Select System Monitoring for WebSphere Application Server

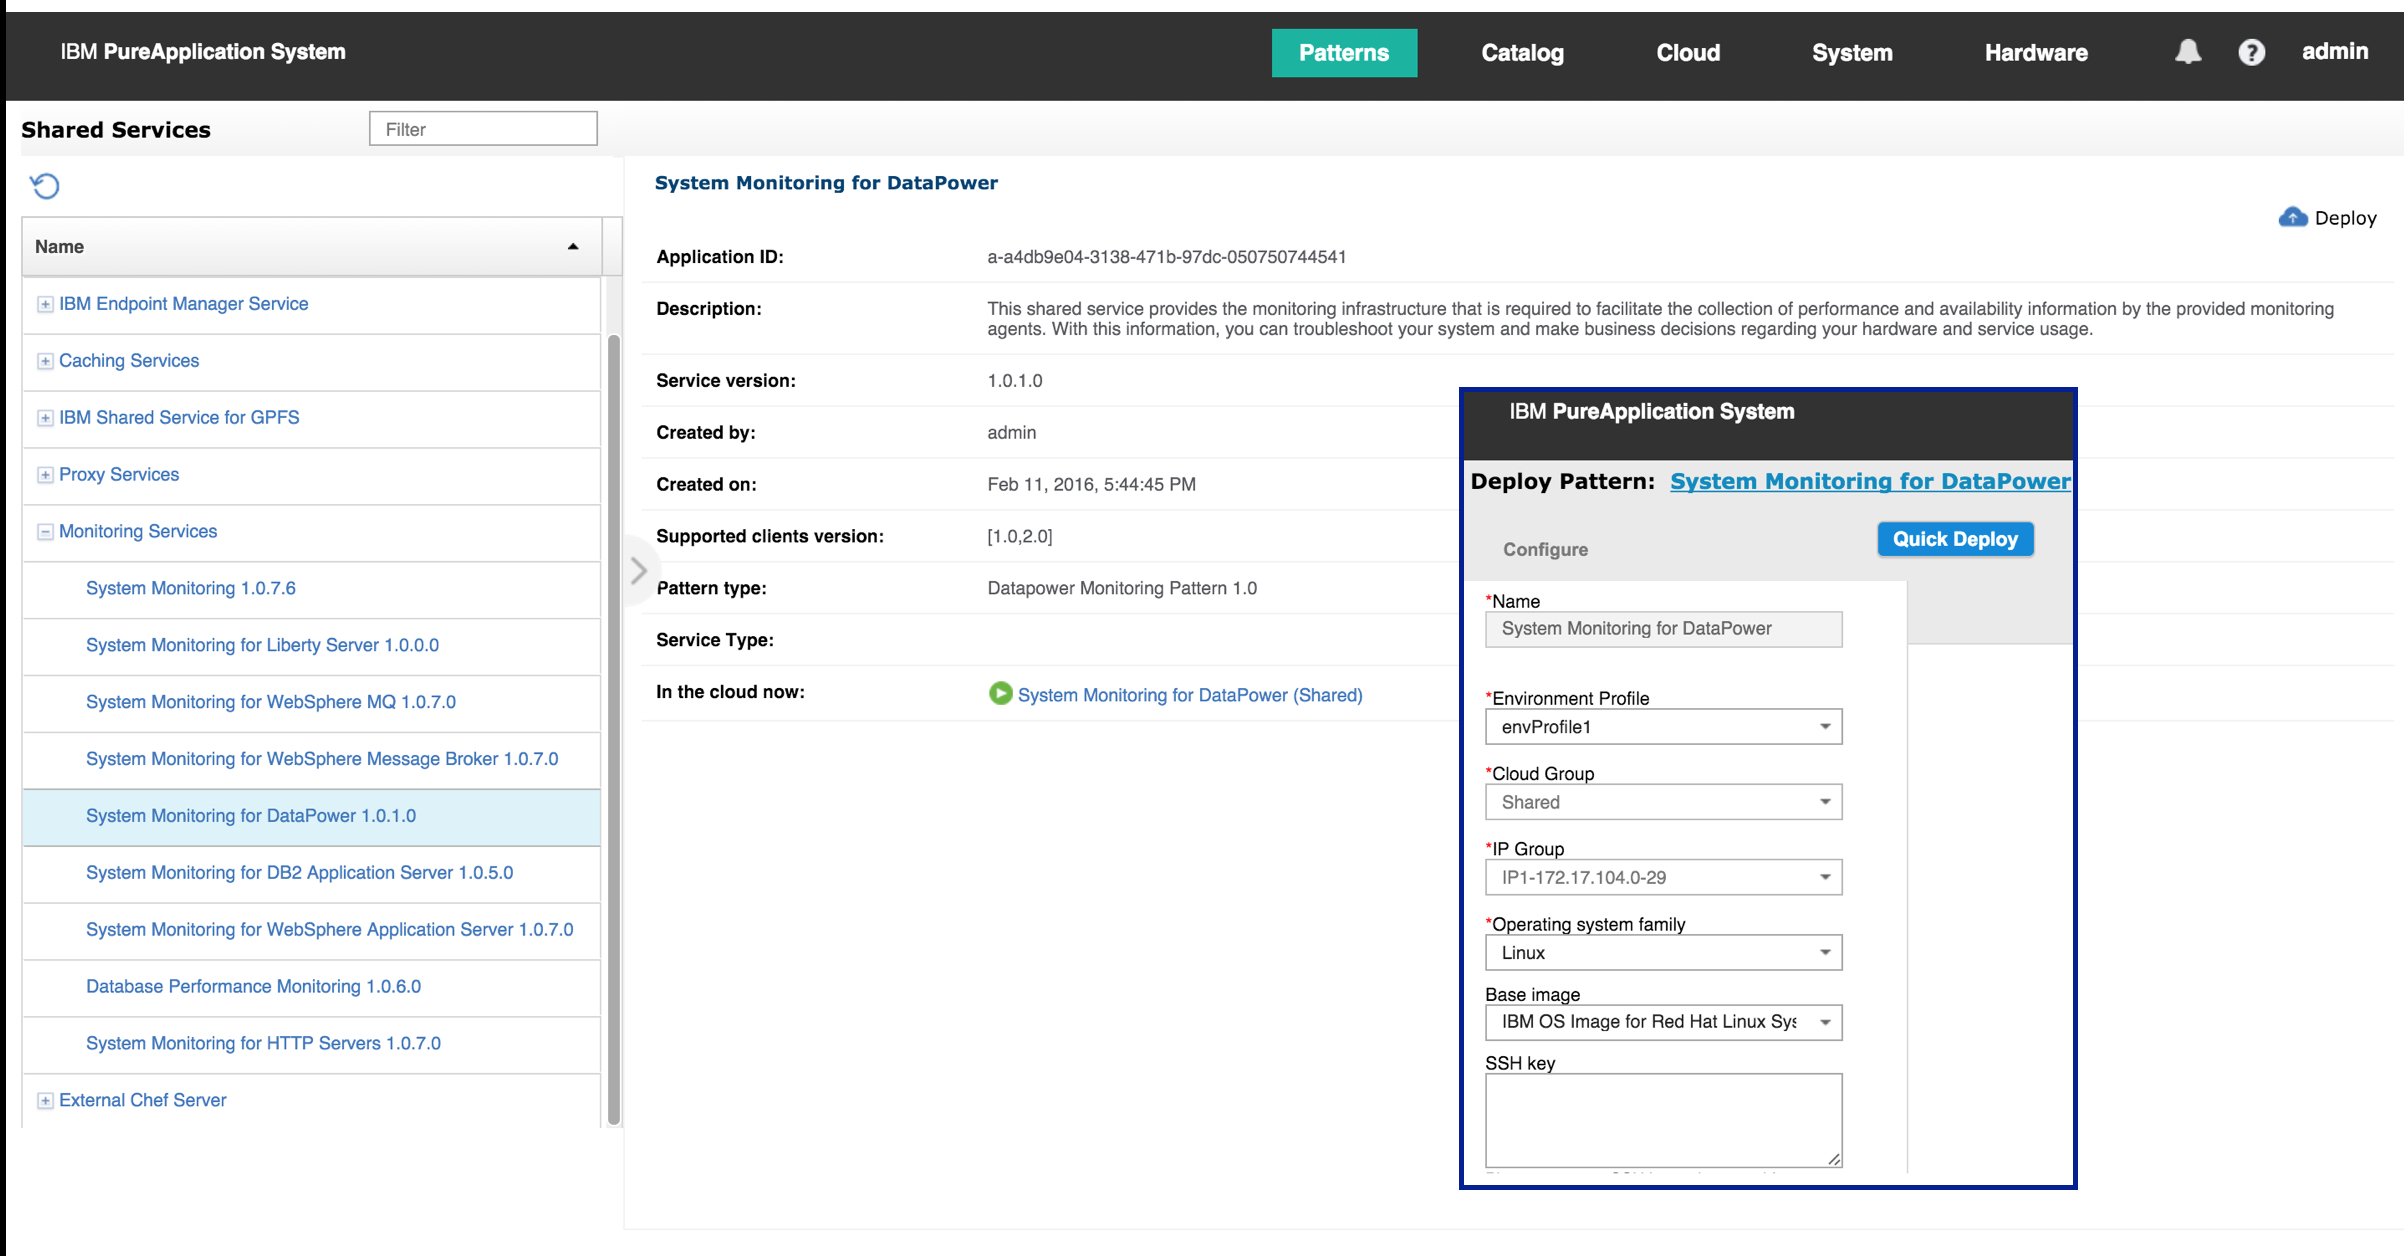(330, 930)
